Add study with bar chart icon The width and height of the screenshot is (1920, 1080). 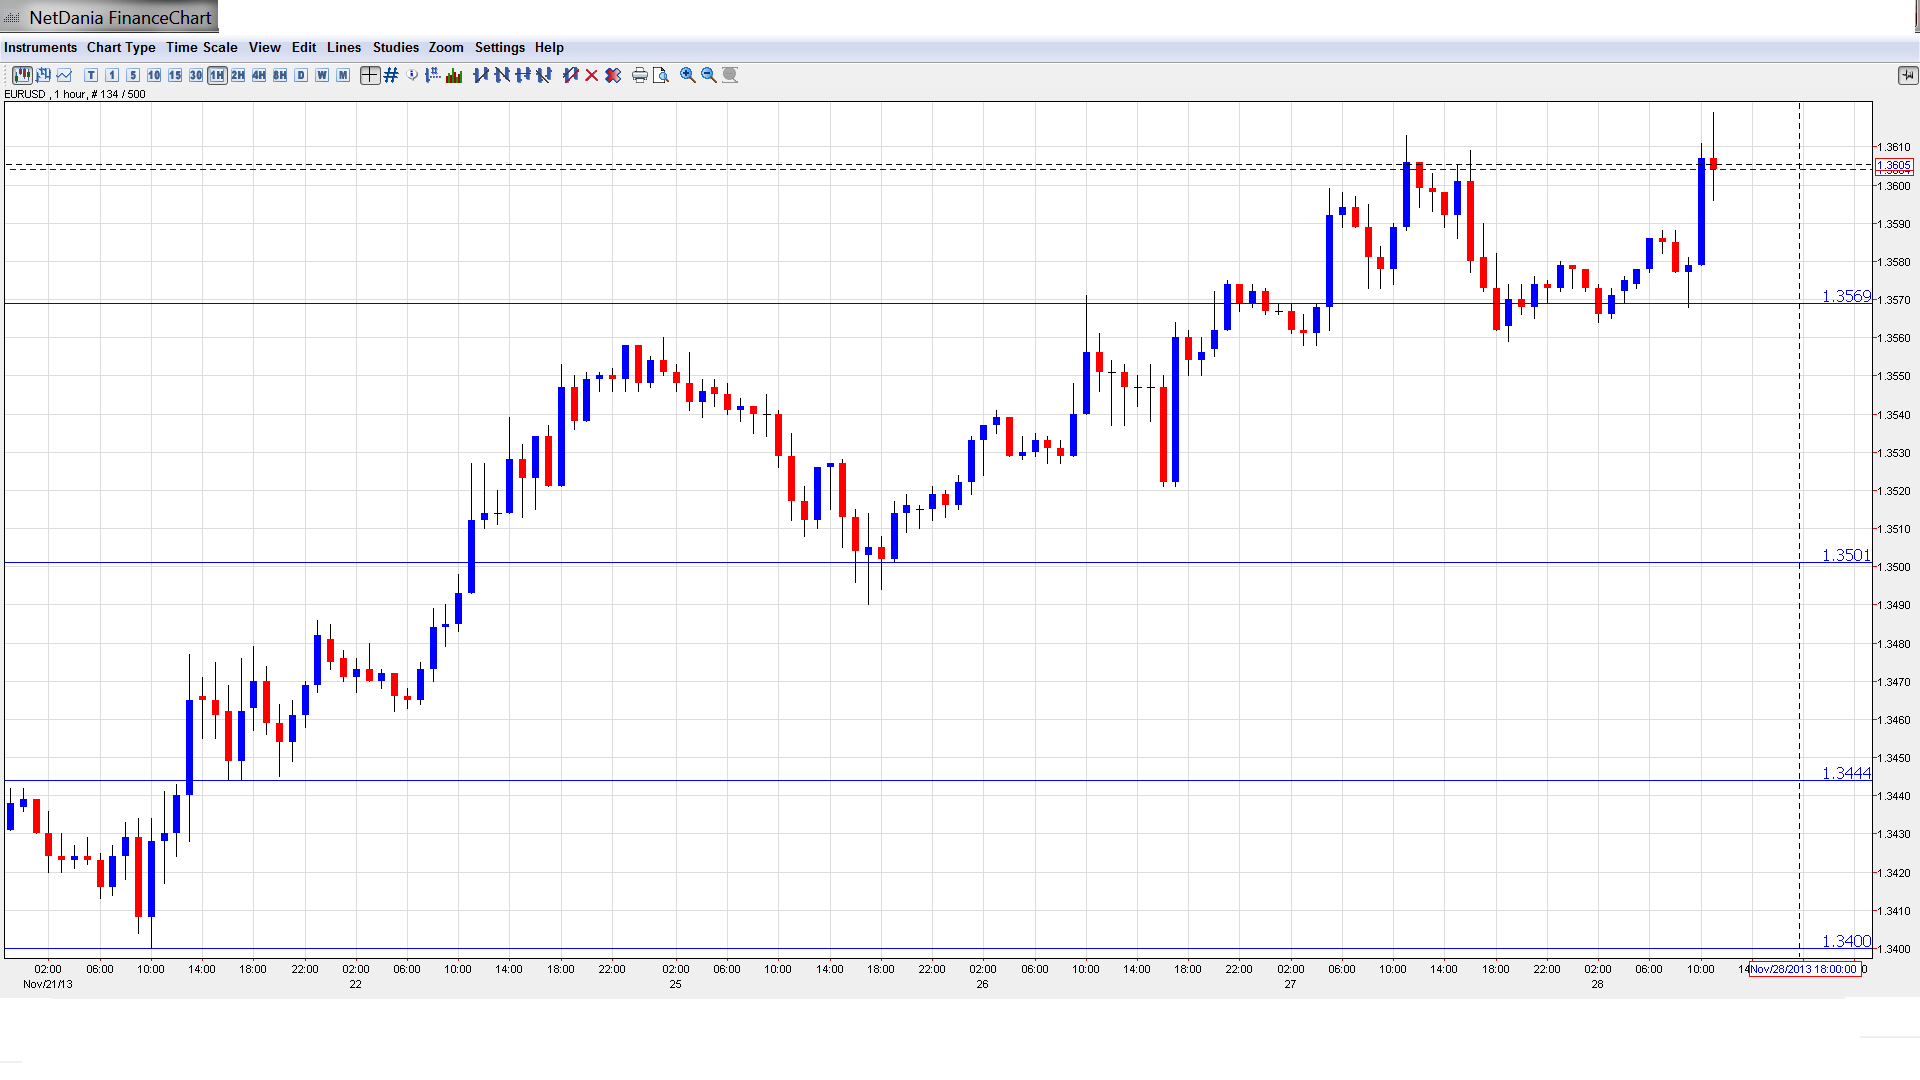454,75
